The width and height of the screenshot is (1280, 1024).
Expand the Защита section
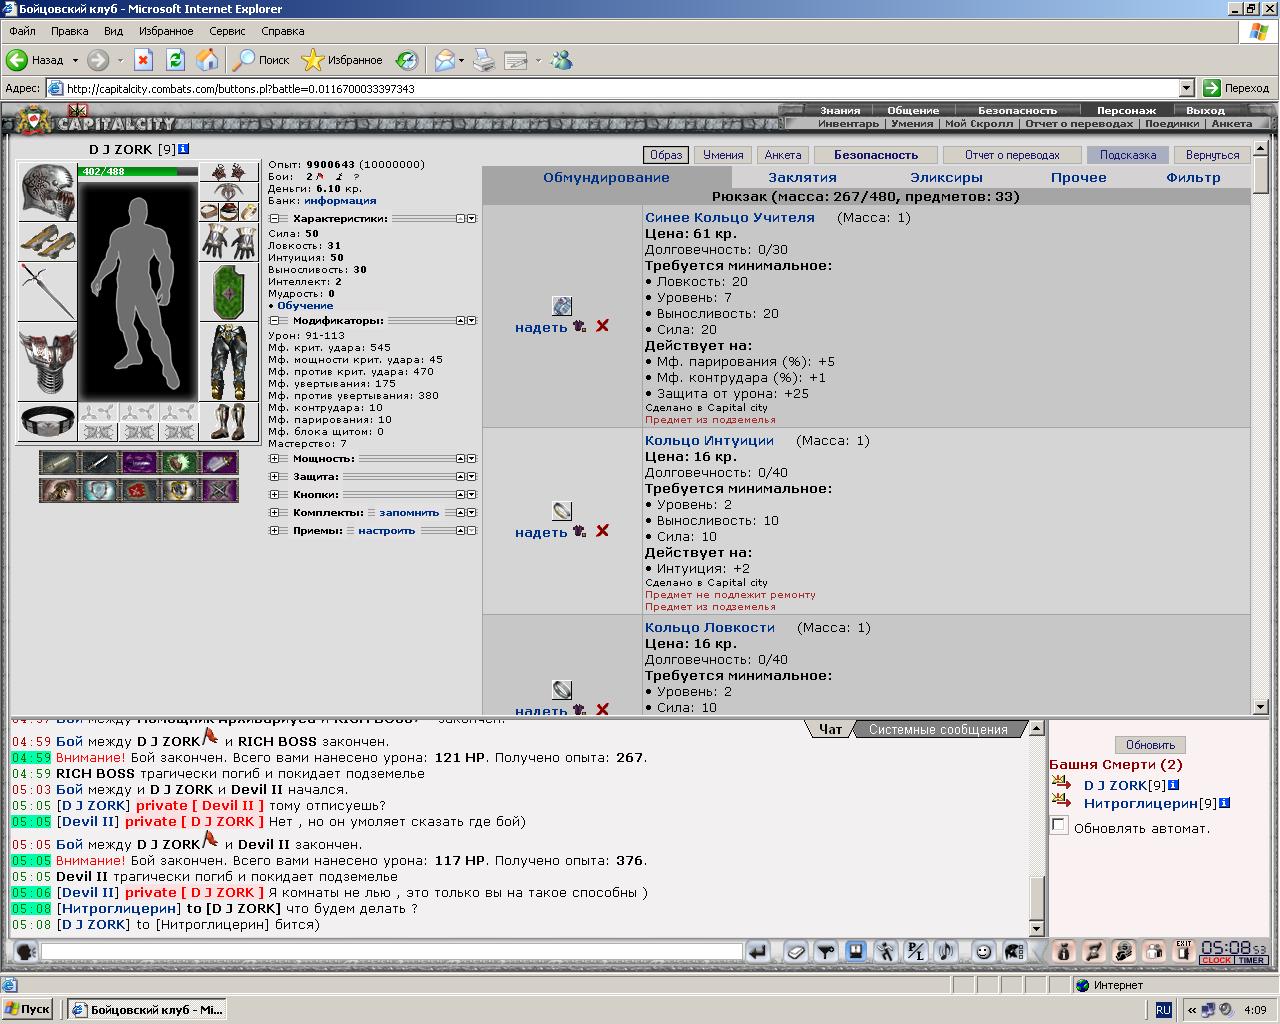click(x=274, y=477)
